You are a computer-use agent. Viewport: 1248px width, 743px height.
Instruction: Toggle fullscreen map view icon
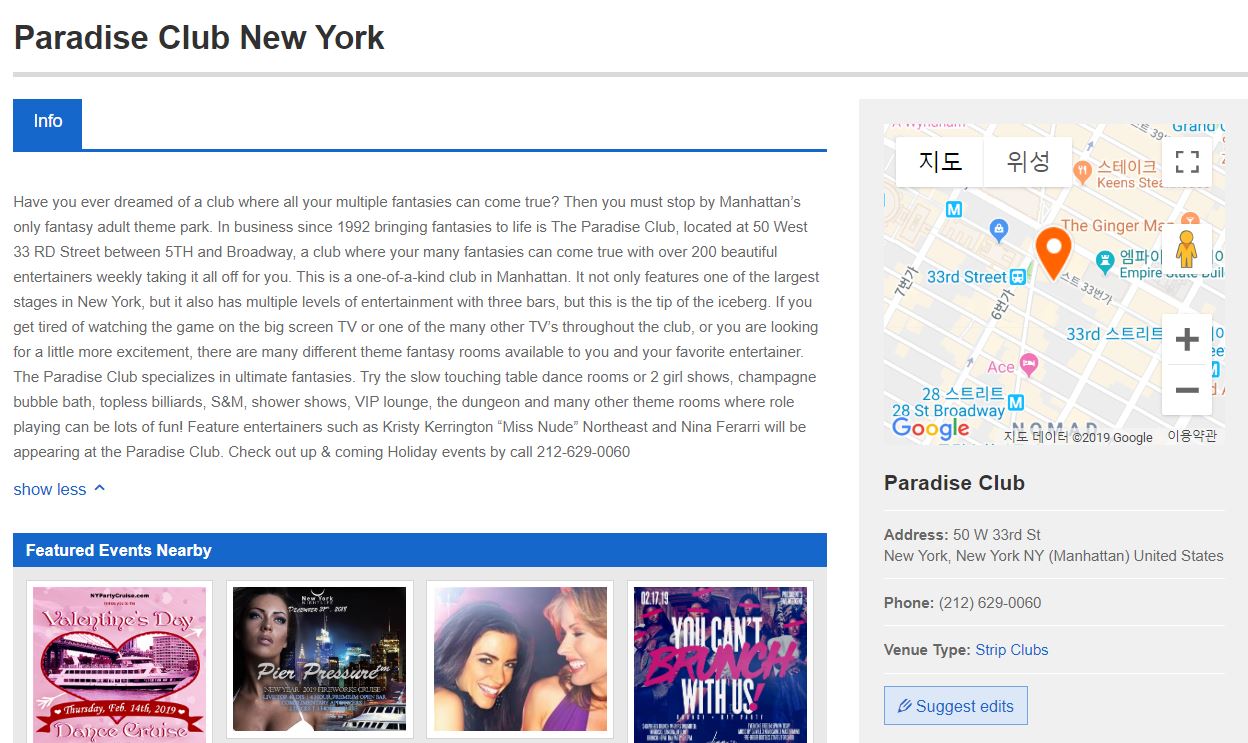[1187, 162]
